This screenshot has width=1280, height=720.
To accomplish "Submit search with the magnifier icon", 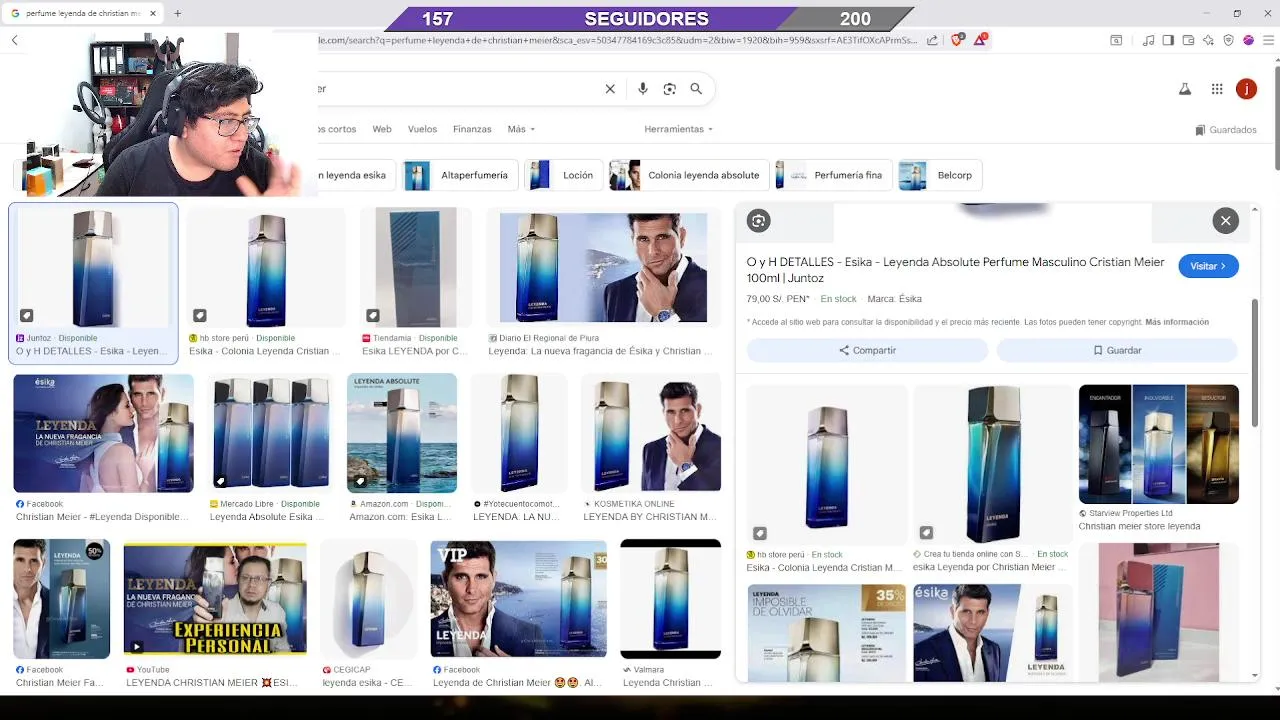I will [x=696, y=89].
